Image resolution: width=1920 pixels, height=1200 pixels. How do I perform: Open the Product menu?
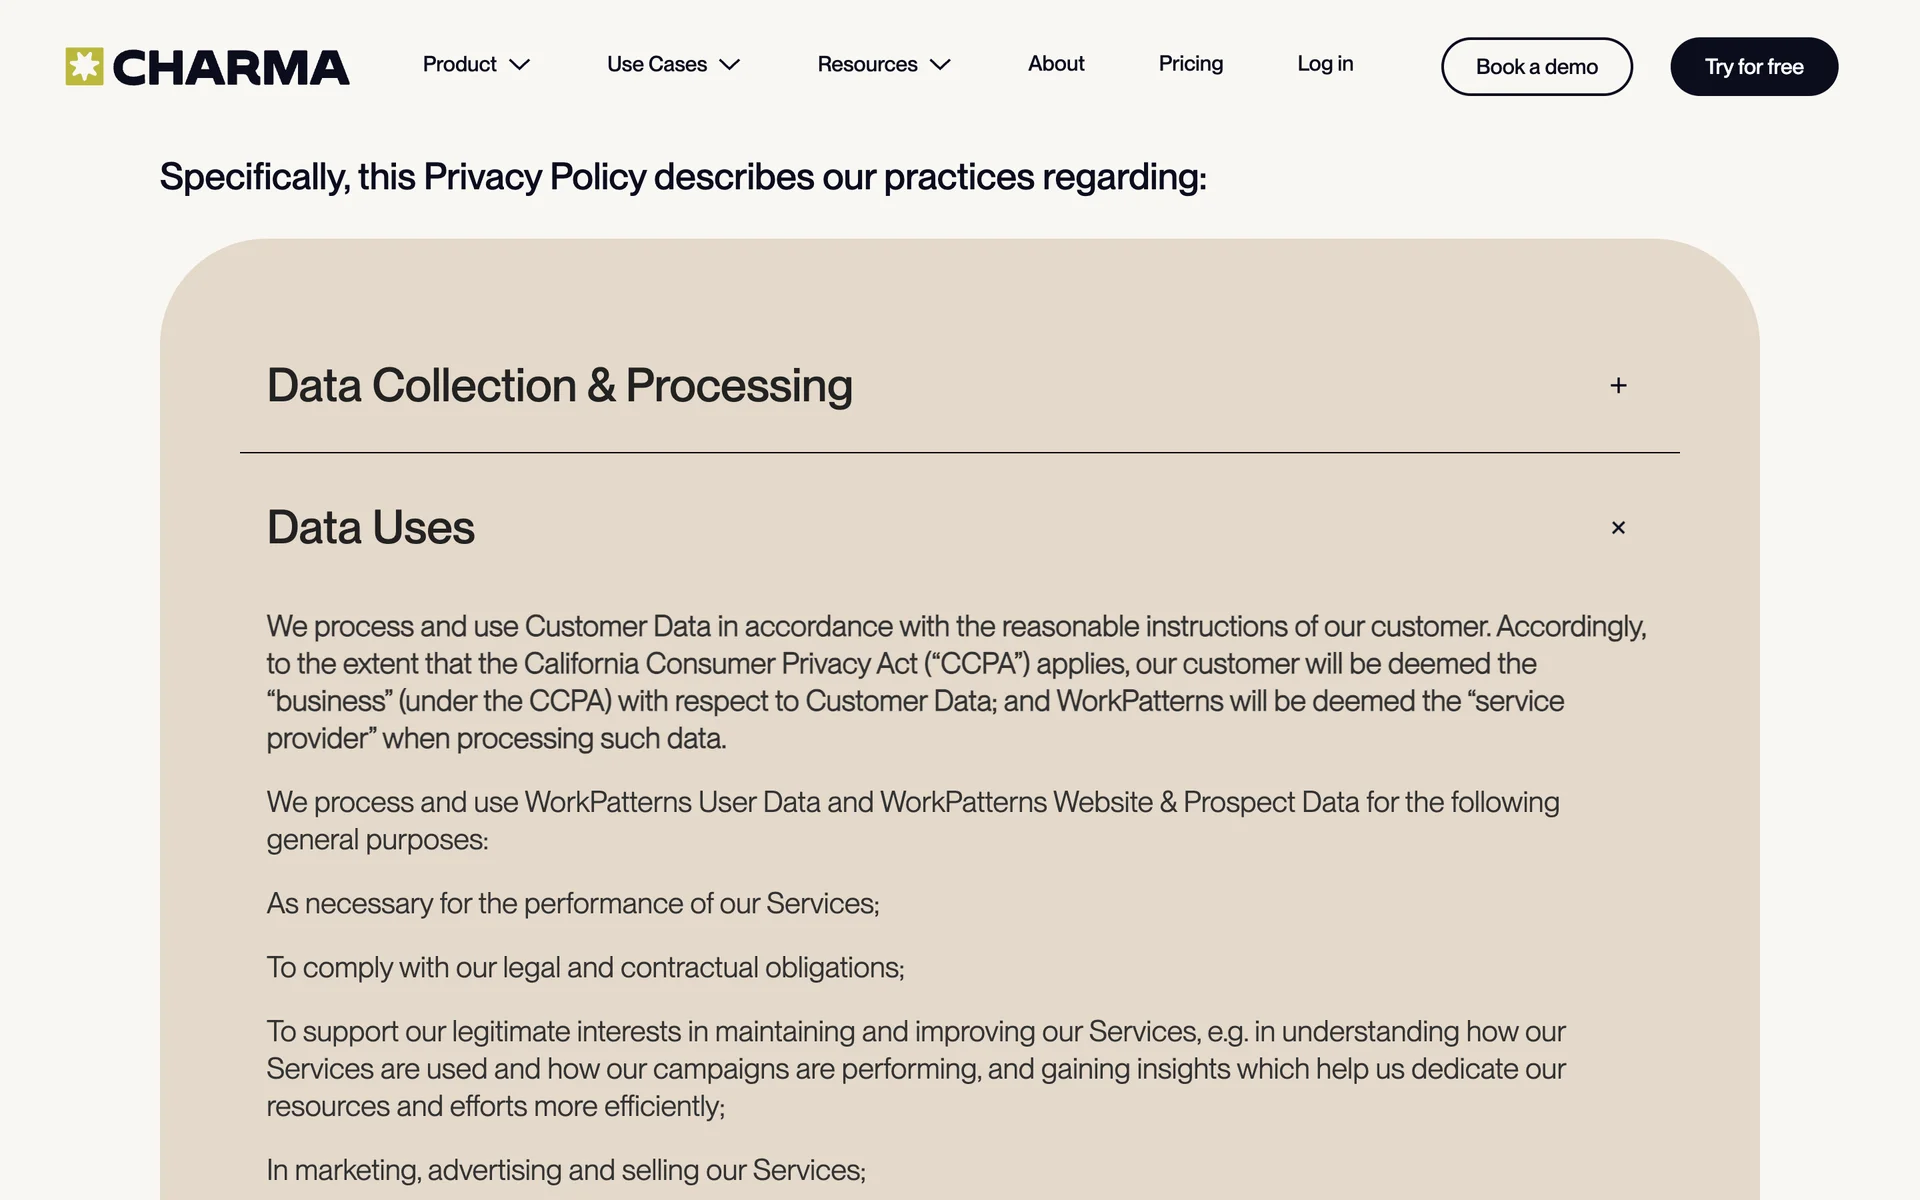(x=459, y=64)
